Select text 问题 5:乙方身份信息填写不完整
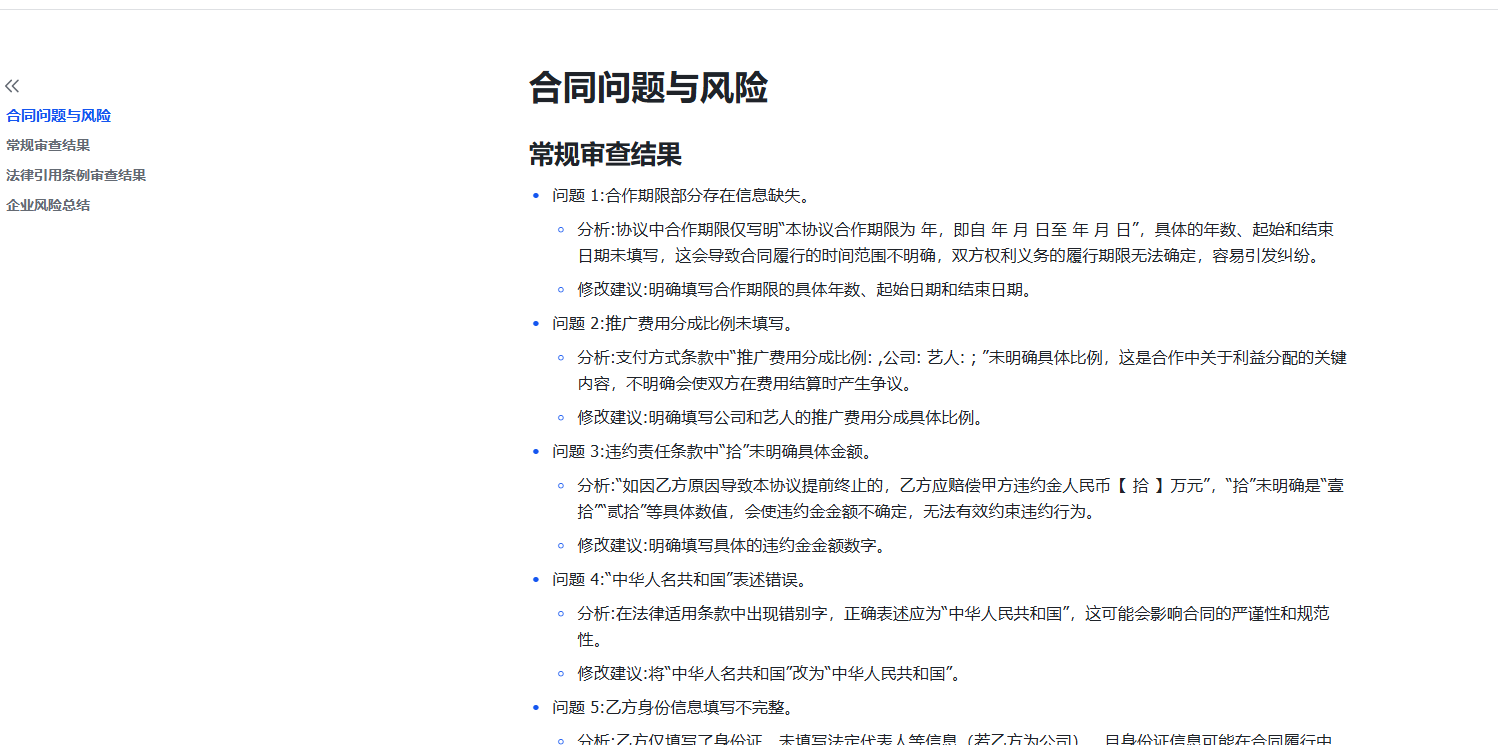Image resolution: width=1498 pixels, height=745 pixels. coord(673,707)
